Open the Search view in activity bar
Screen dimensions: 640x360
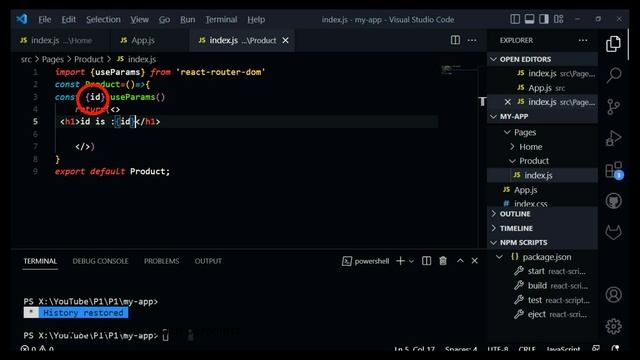click(x=613, y=75)
